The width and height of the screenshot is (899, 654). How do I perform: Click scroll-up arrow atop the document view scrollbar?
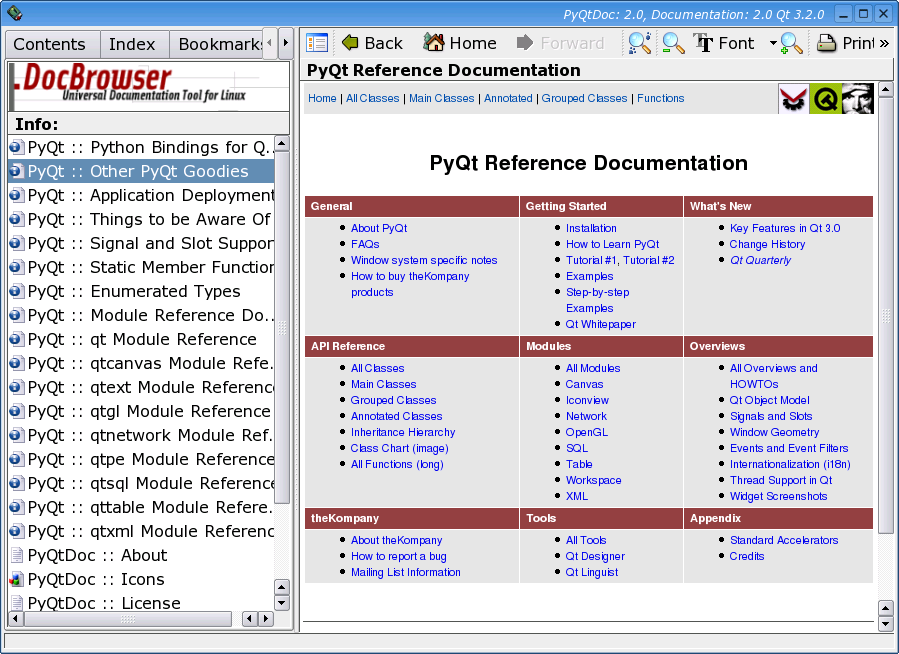coord(885,89)
